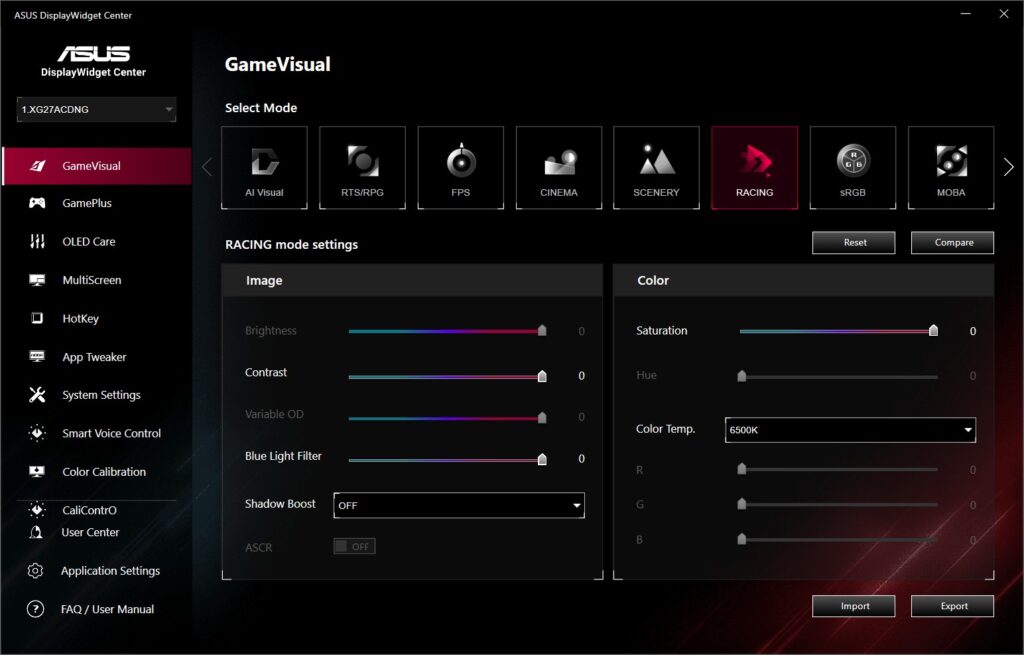The height and width of the screenshot is (655, 1024).
Task: Open FAQ / User Manual link
Action: coord(108,609)
